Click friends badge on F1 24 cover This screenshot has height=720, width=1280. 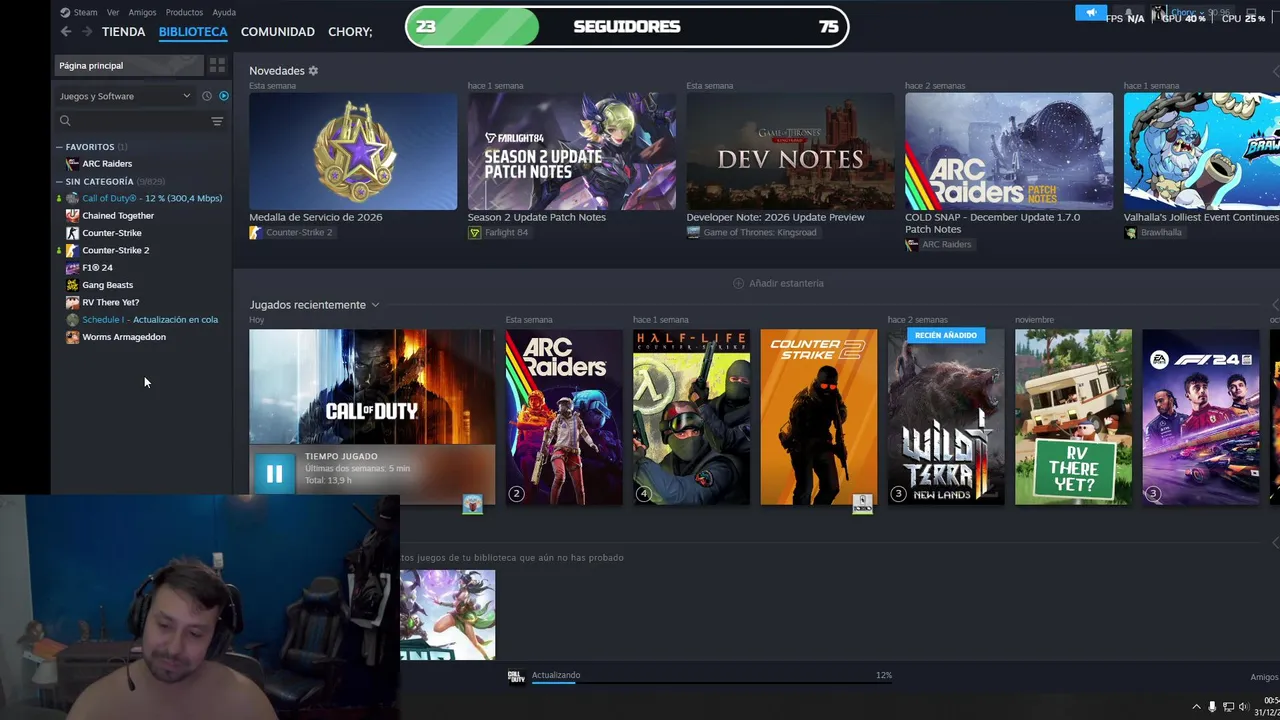coord(1153,494)
